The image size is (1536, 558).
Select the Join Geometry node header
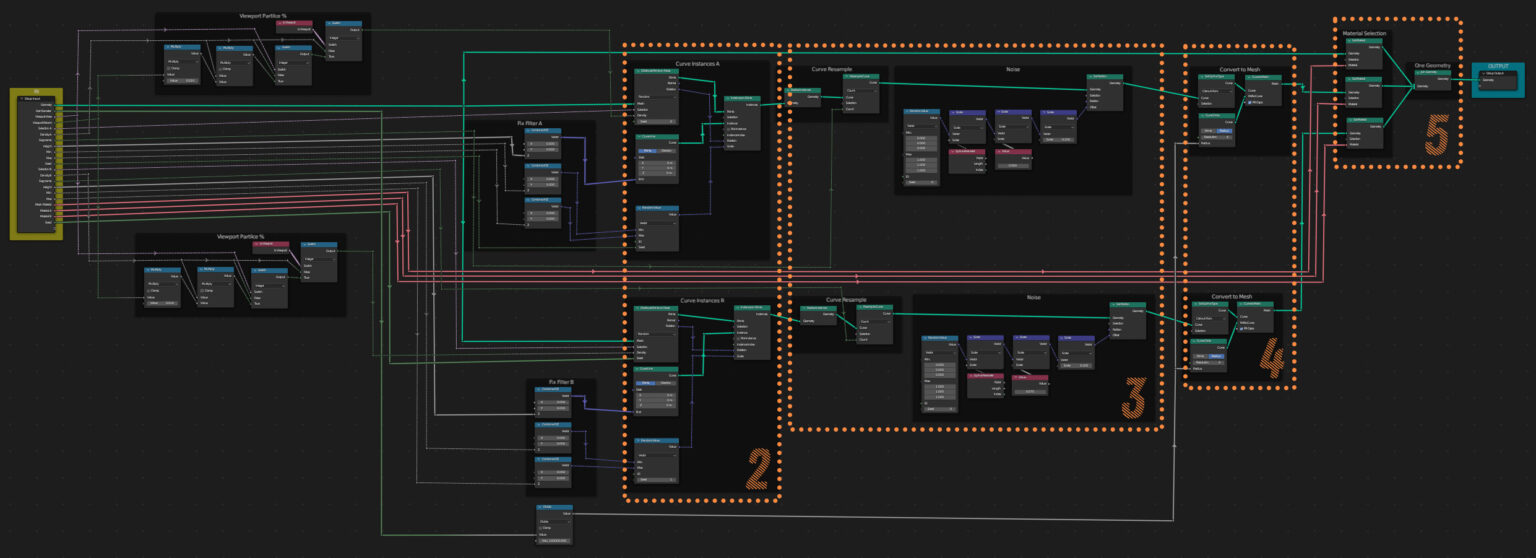[1432, 72]
